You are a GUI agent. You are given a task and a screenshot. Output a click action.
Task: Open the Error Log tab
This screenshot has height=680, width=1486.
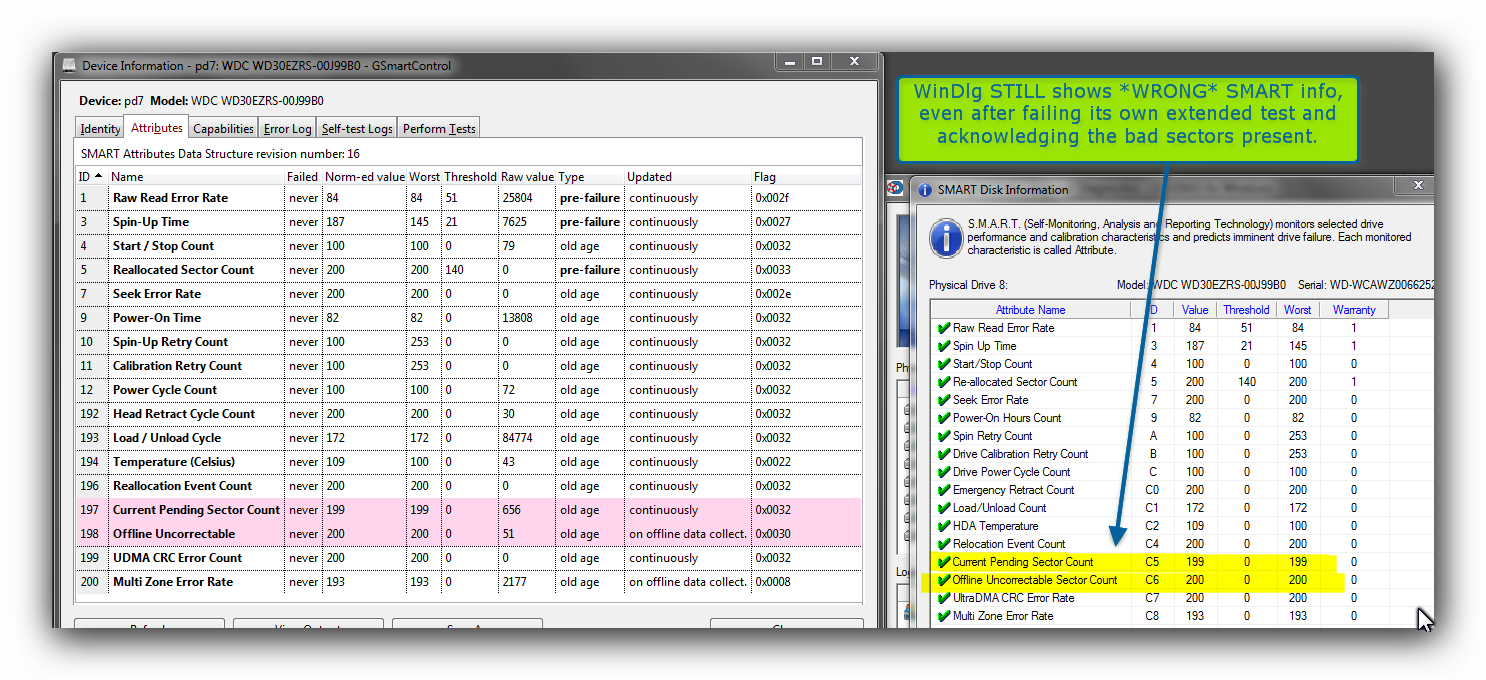click(288, 128)
